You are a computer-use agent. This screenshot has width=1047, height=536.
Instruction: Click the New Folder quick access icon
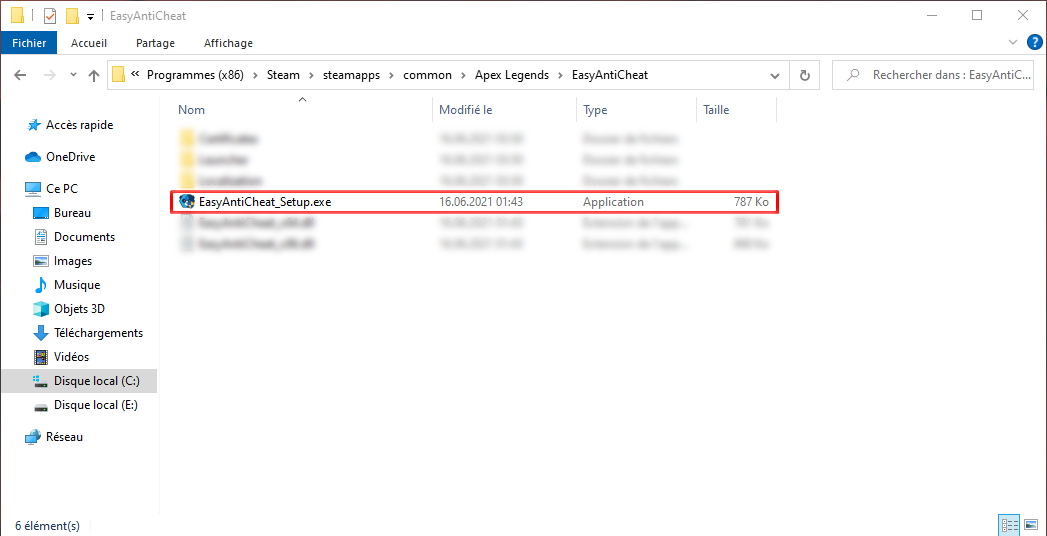(73, 15)
